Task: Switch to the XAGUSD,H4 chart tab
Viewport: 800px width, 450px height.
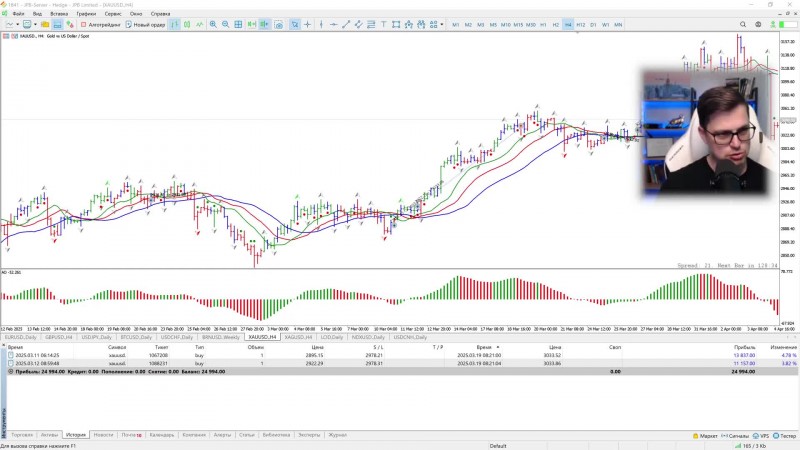Action: tap(298, 337)
